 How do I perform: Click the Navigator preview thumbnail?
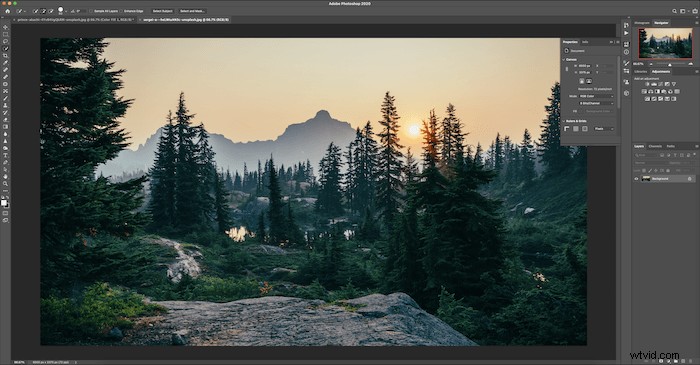click(665, 43)
